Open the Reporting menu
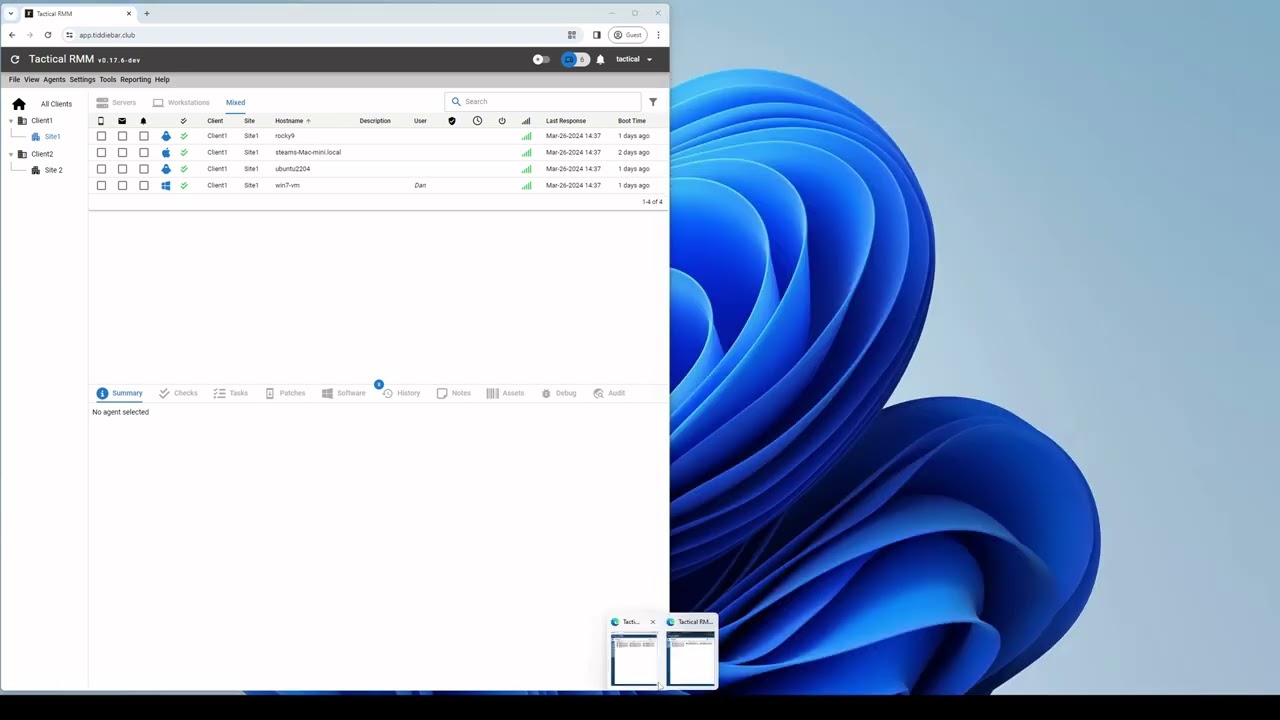Viewport: 1280px width, 720px height. click(x=135, y=79)
